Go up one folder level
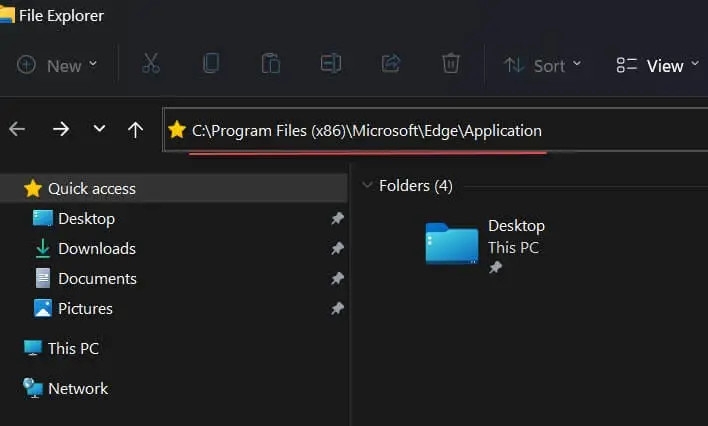Screen dimensions: 708x426 coord(135,130)
